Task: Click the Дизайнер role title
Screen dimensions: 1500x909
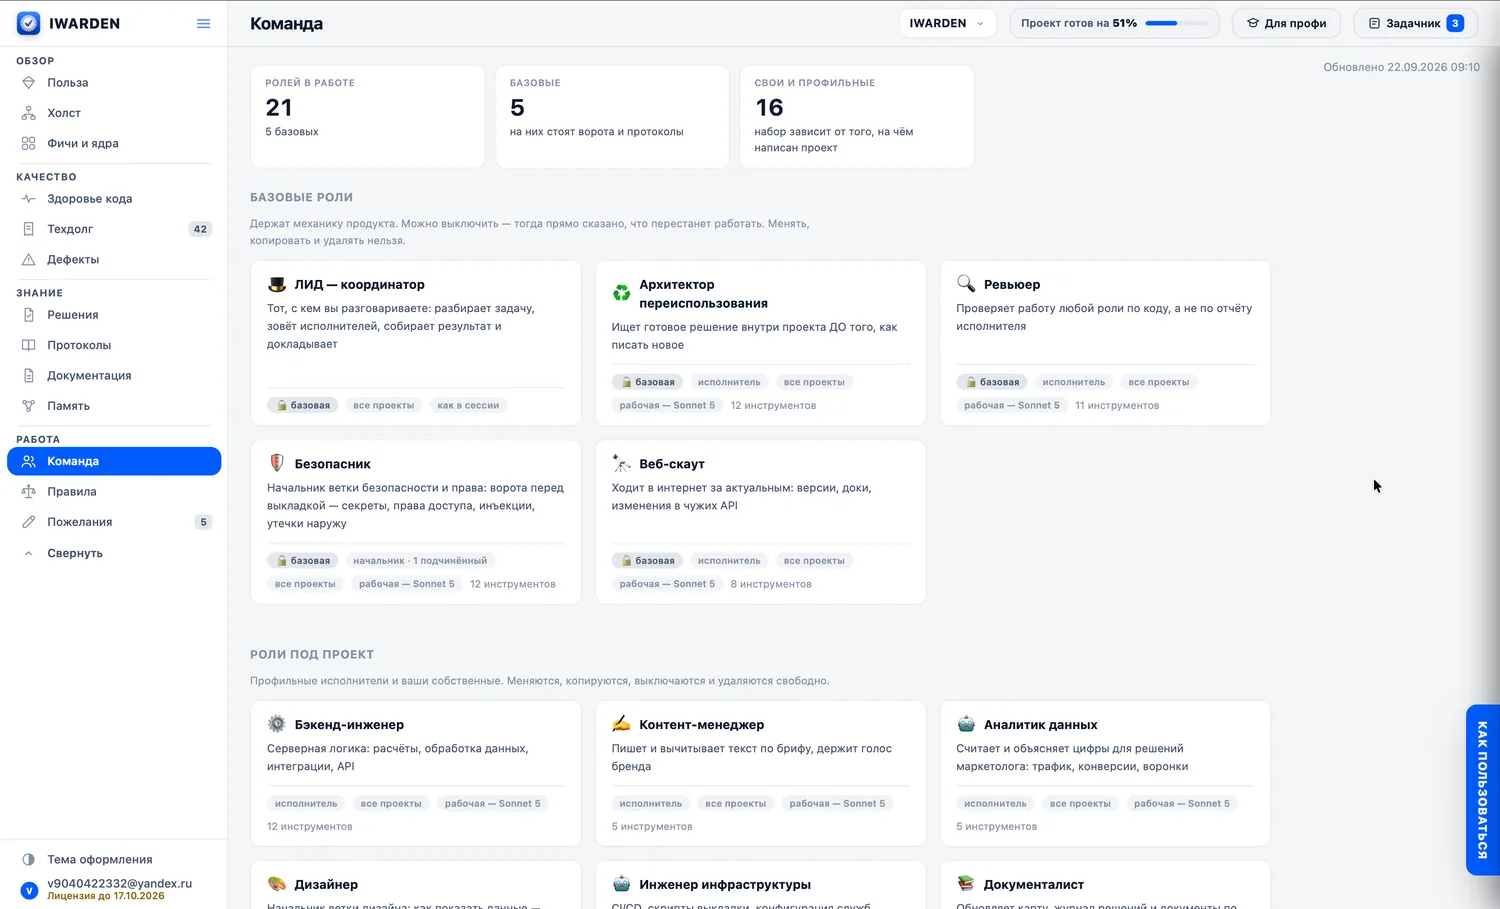Action: pos(326,884)
